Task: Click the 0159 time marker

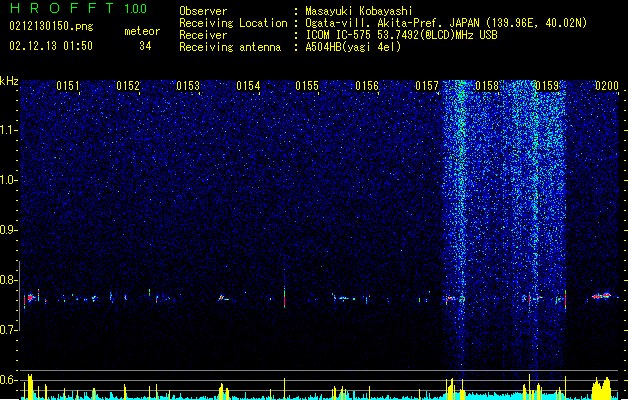Action: [547, 86]
